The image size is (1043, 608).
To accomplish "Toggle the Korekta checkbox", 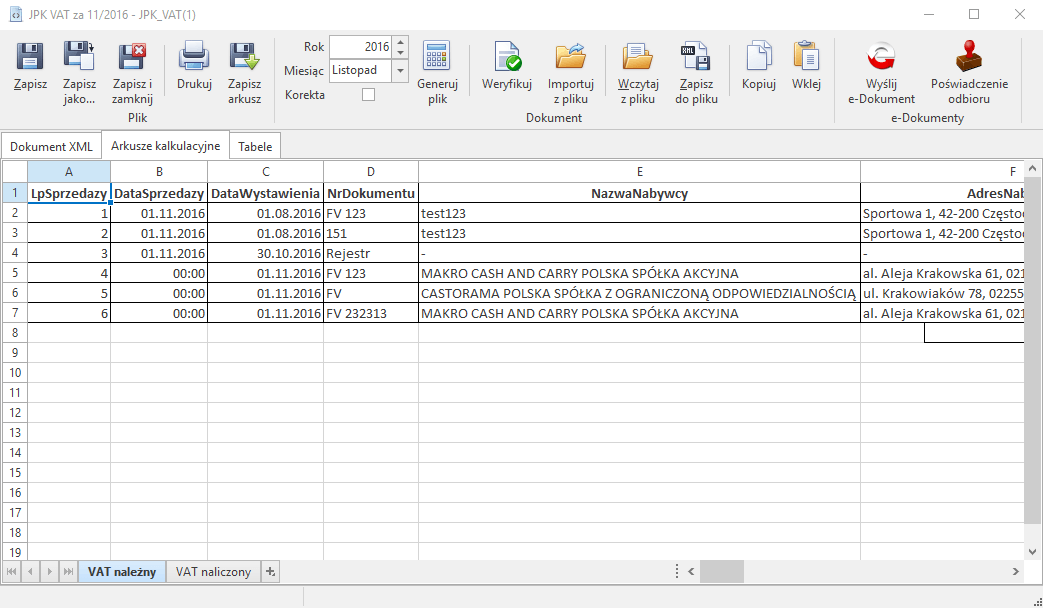I will click(368, 95).
